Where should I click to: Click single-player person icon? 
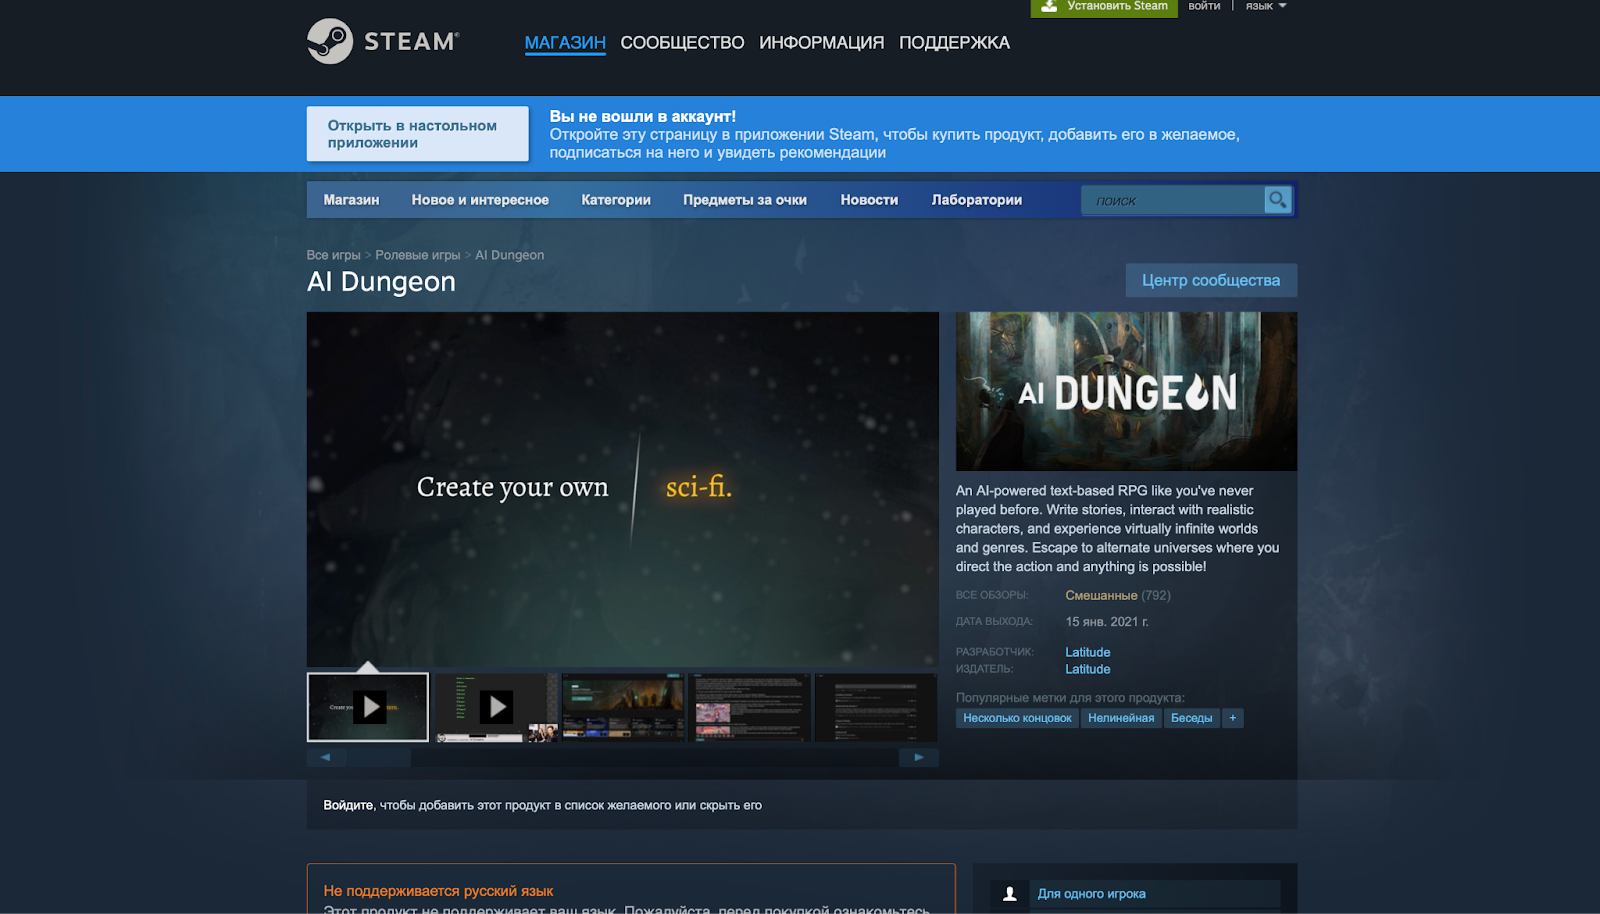pyautogui.click(x=1010, y=894)
